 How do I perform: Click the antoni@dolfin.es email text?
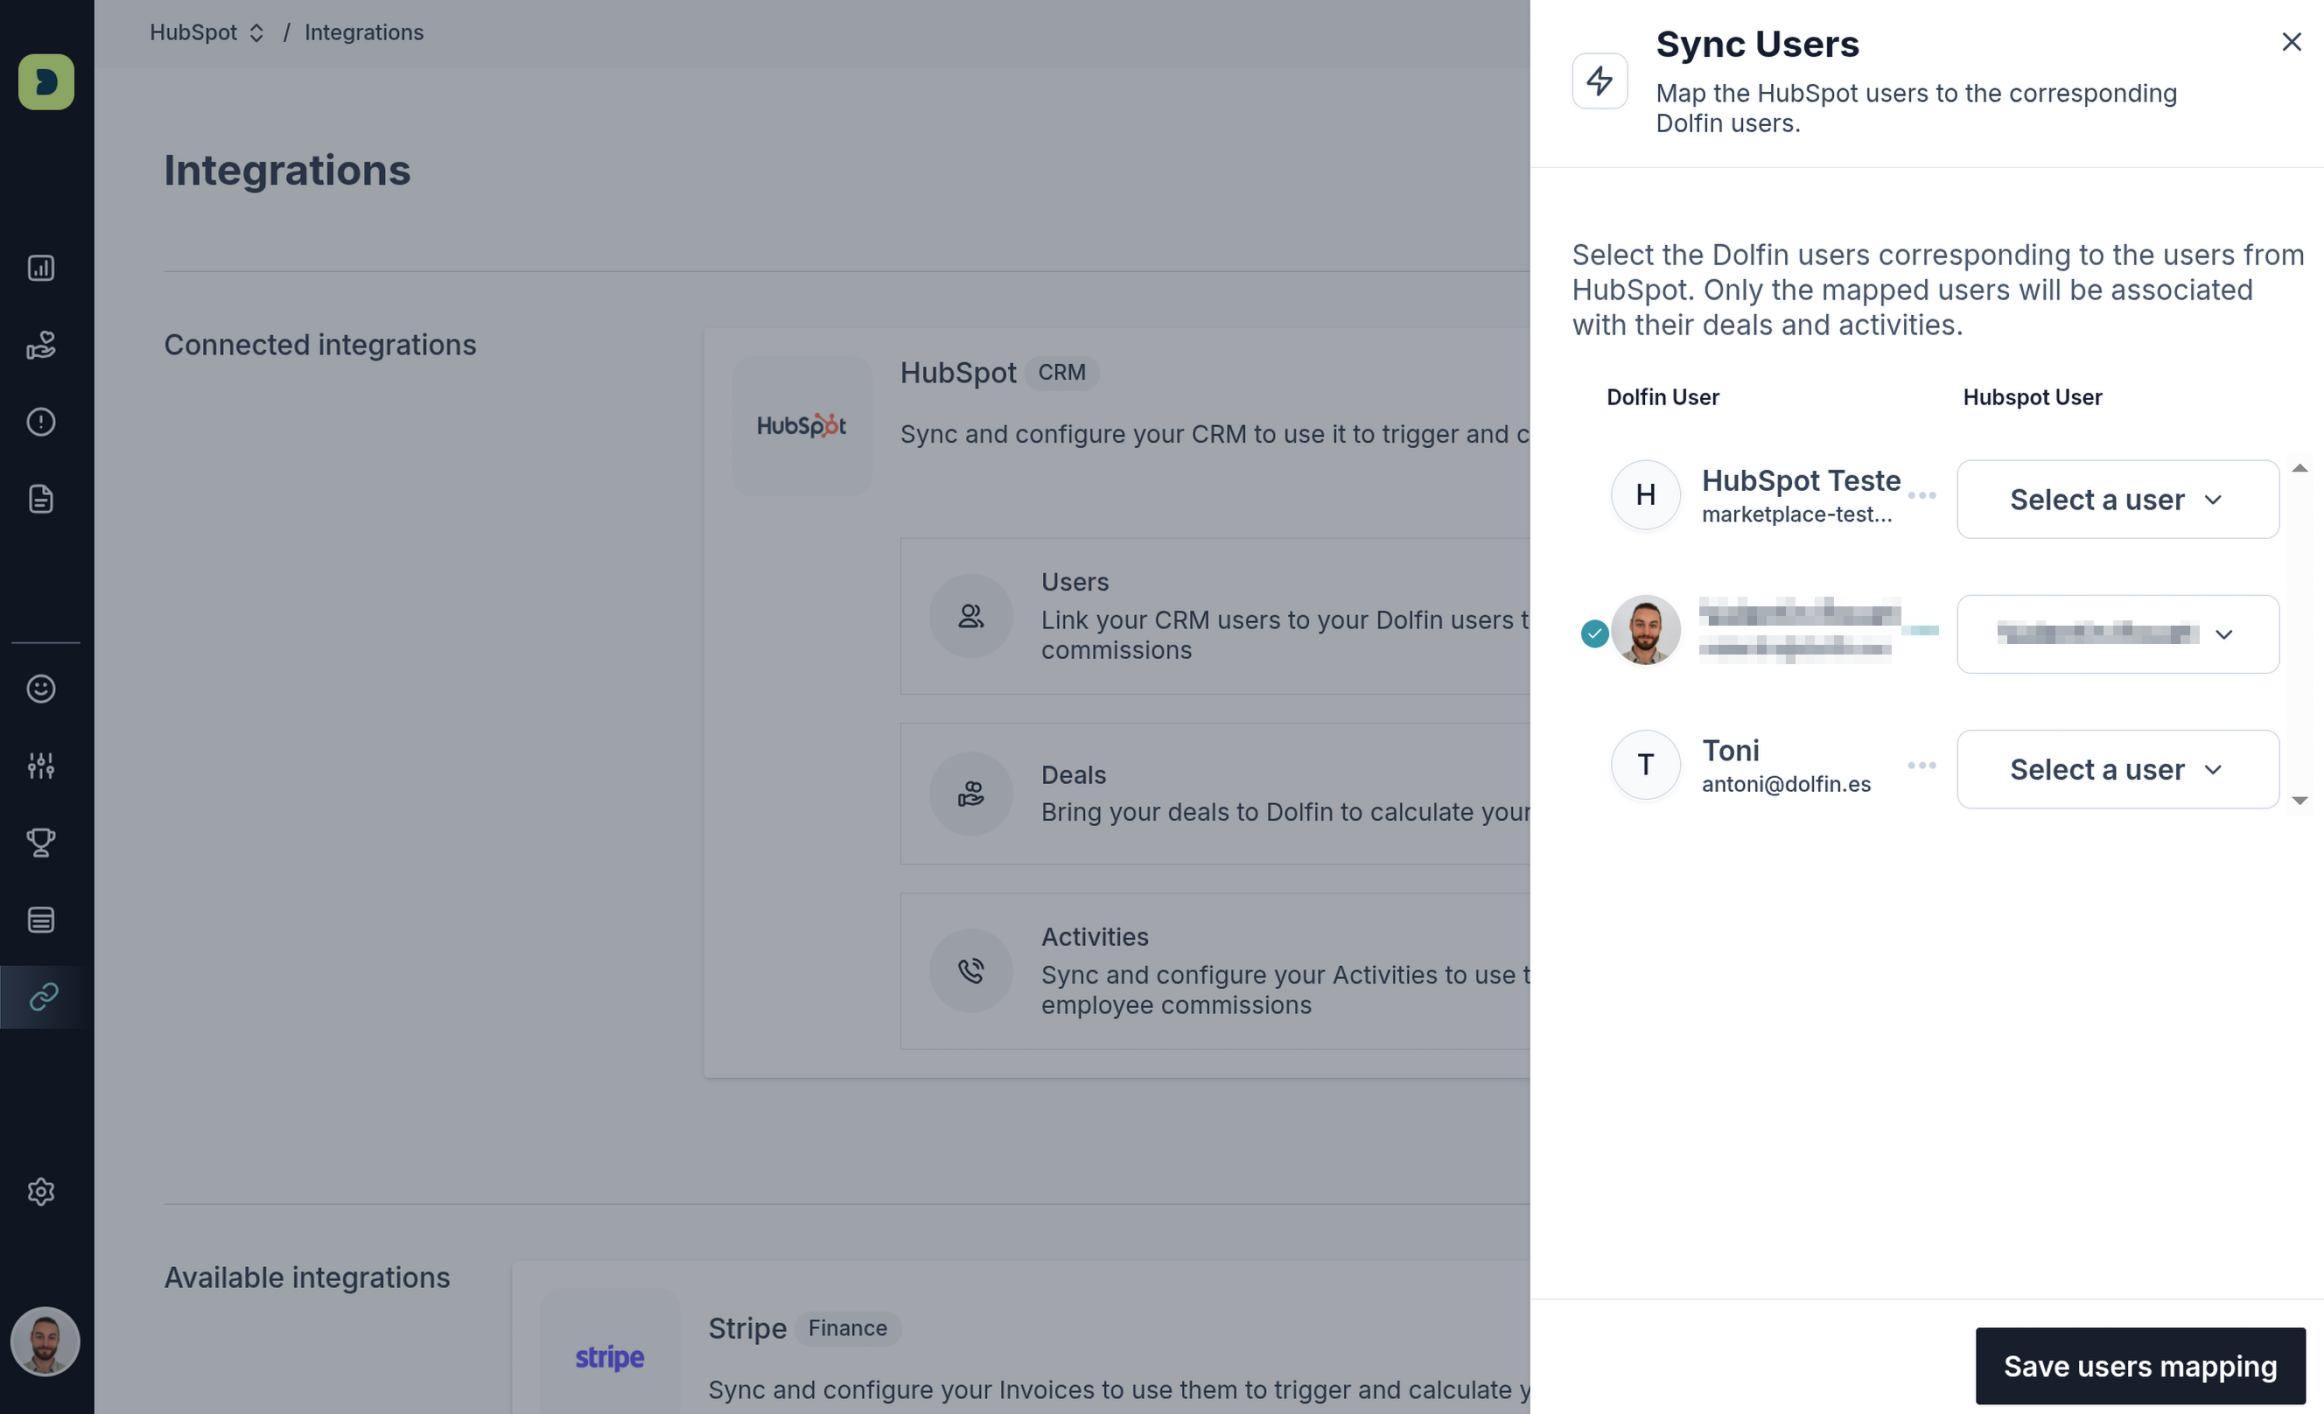1786,784
